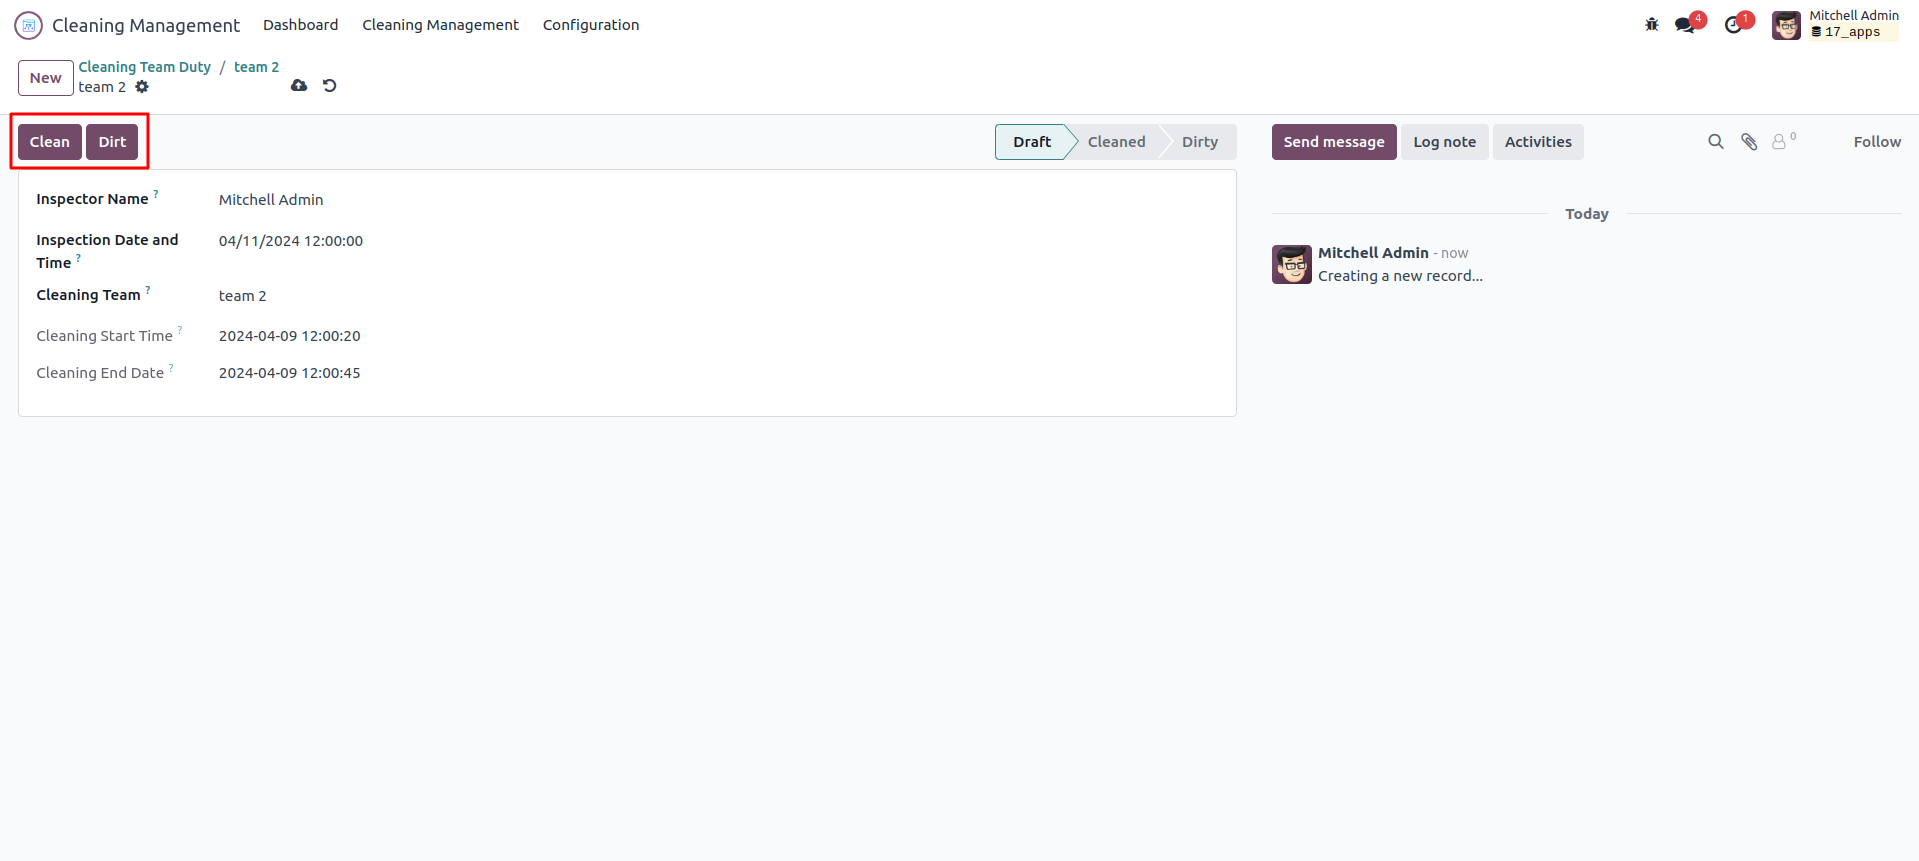Click the Follow button

click(1877, 142)
